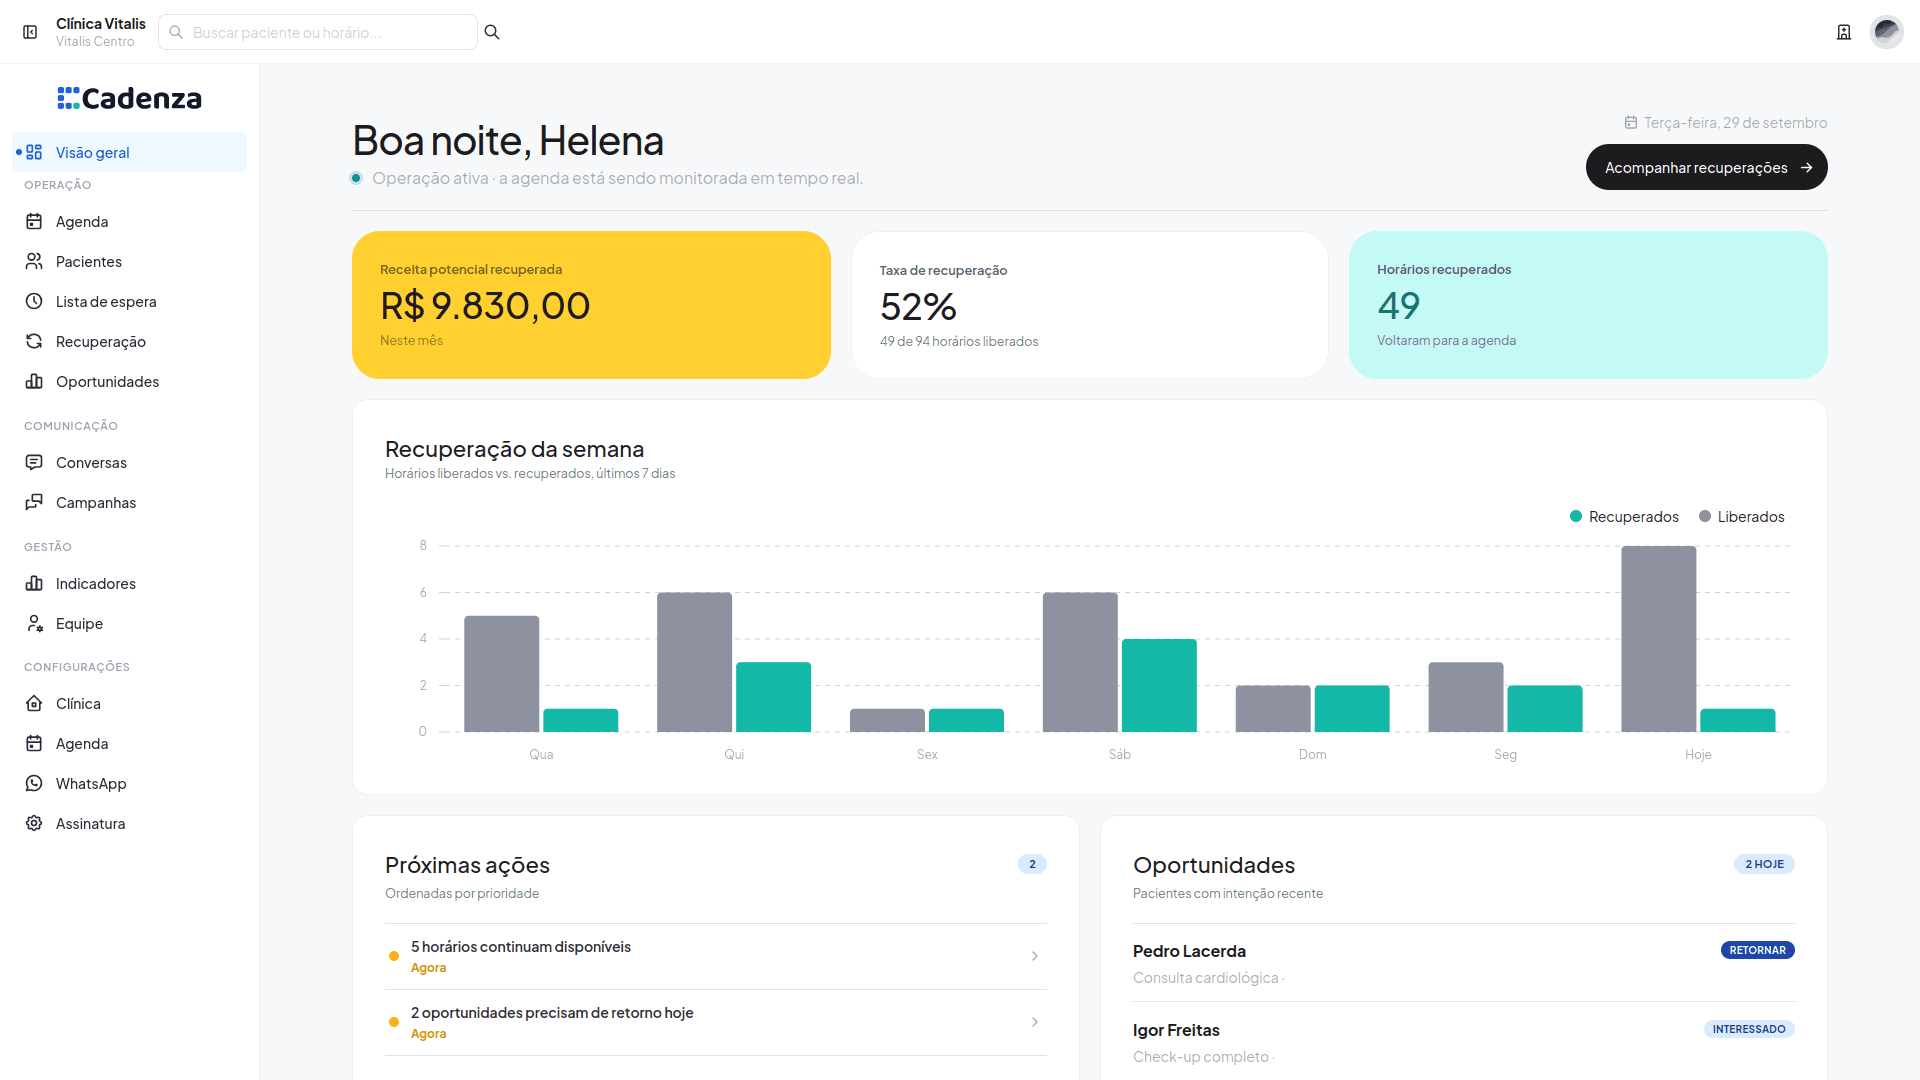This screenshot has width=1920, height=1080.
Task: Click the Qui gray Liberados bar
Action: tap(694, 662)
